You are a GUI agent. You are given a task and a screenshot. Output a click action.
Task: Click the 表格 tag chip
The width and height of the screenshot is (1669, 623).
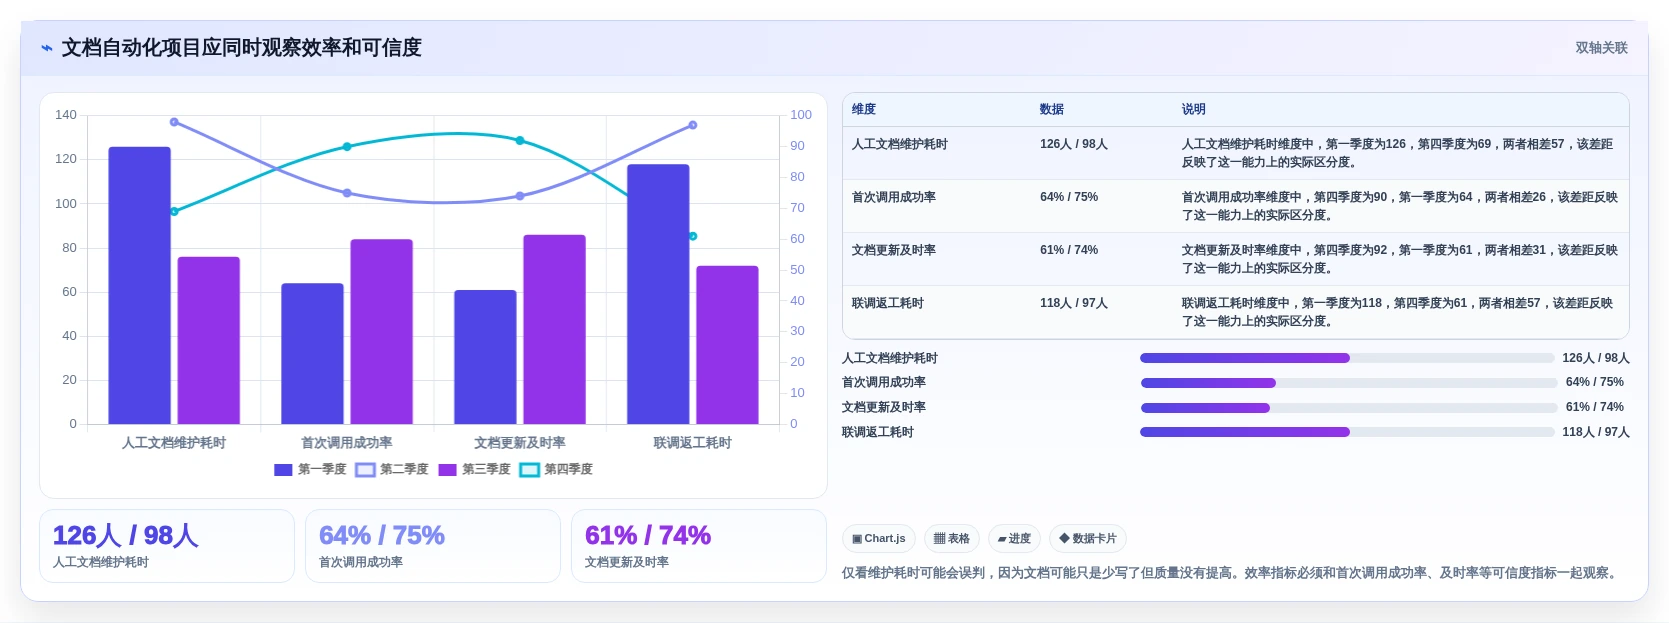coord(952,538)
